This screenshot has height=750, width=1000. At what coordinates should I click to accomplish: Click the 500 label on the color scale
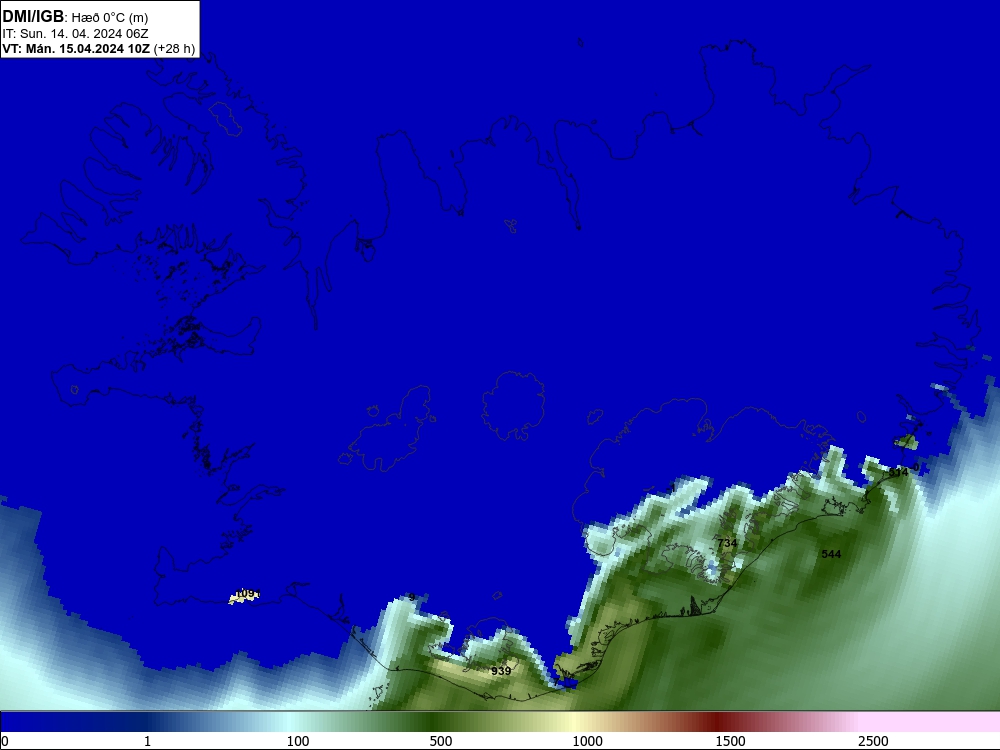(441, 741)
